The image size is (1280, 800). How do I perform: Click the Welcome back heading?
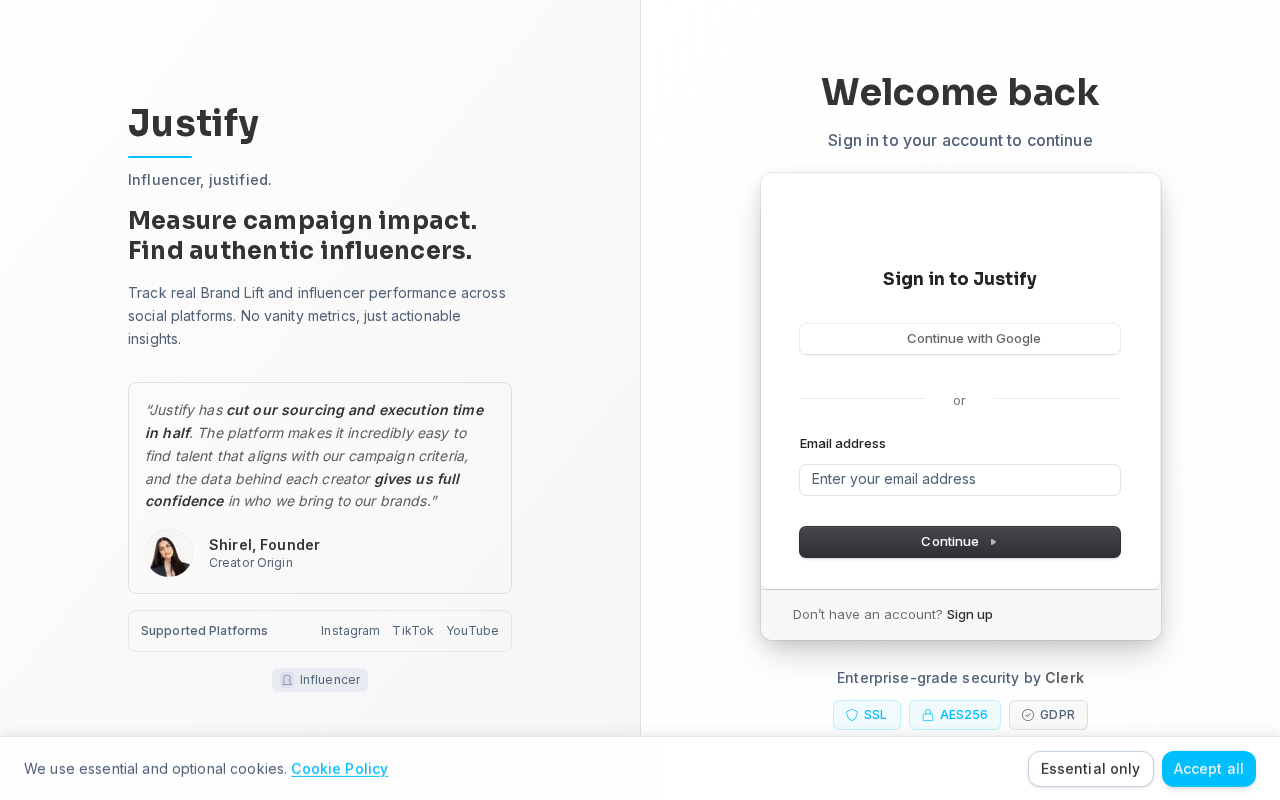pyautogui.click(x=960, y=92)
